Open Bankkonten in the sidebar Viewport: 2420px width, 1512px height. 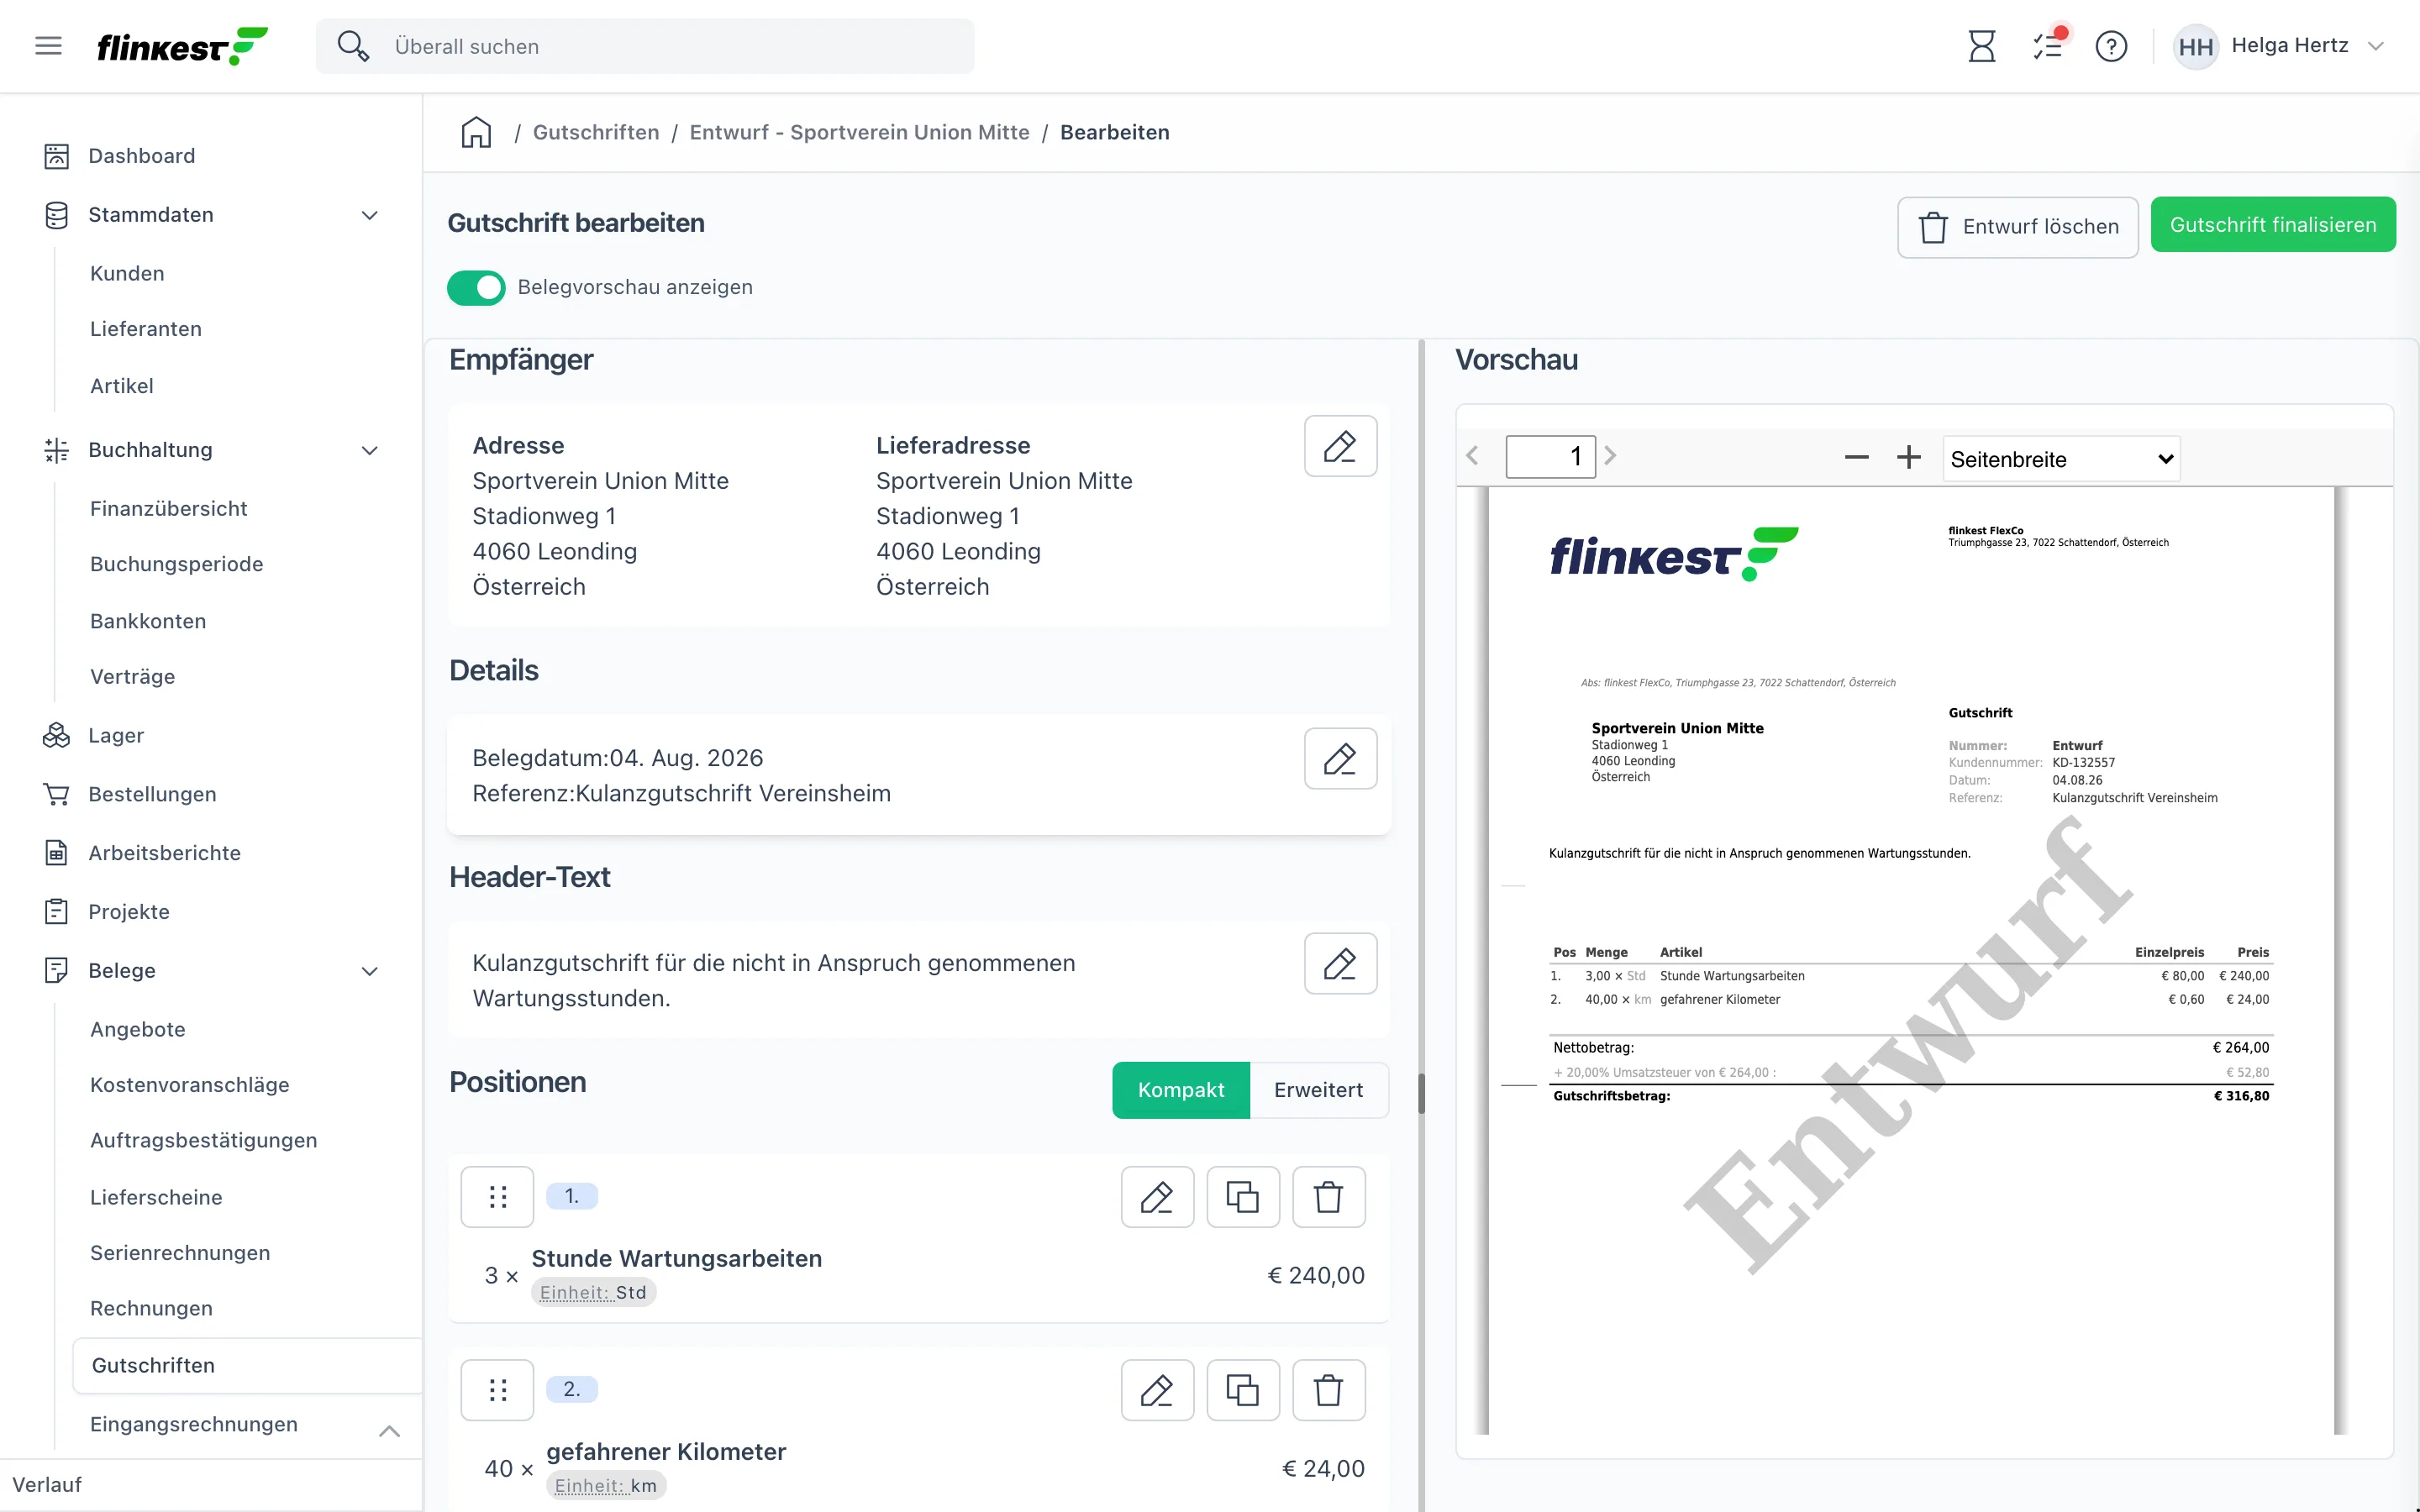(x=148, y=621)
